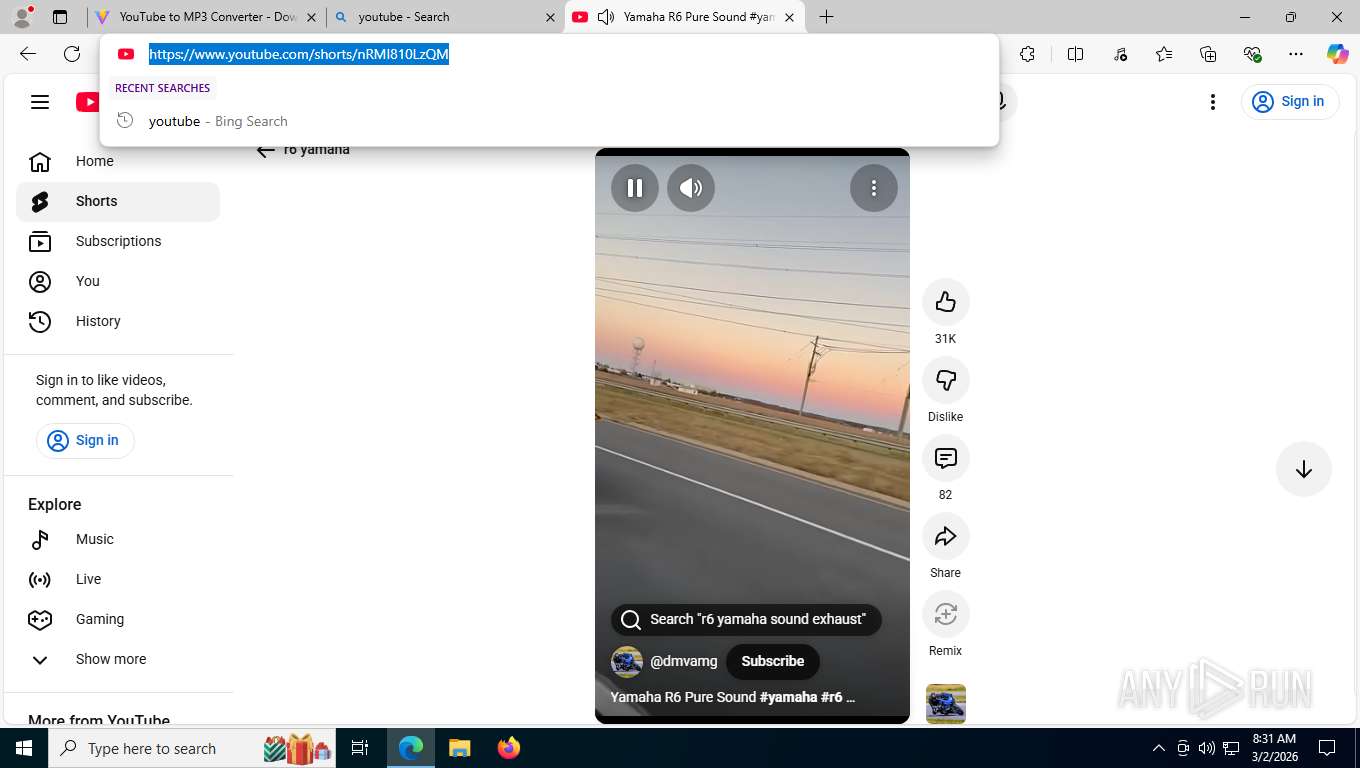
Task: Open the tab actions menu icon
Action: (x=60, y=17)
